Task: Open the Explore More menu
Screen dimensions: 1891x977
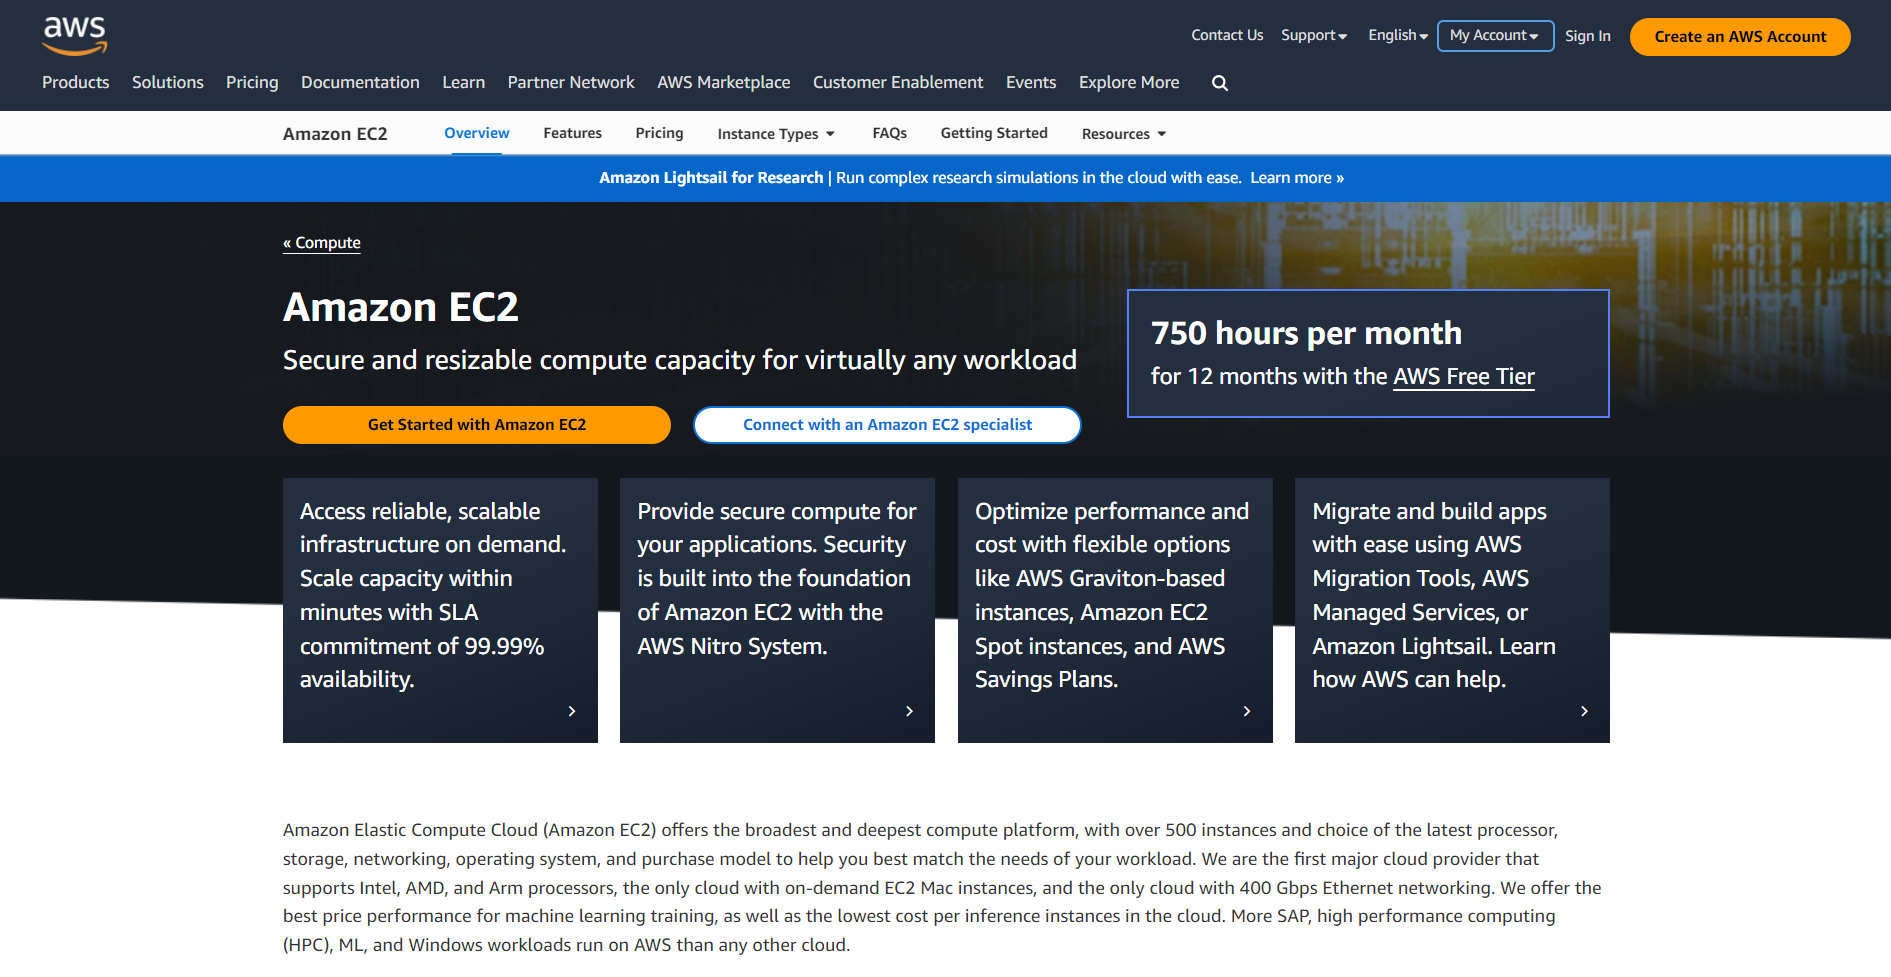Action: coord(1129,82)
